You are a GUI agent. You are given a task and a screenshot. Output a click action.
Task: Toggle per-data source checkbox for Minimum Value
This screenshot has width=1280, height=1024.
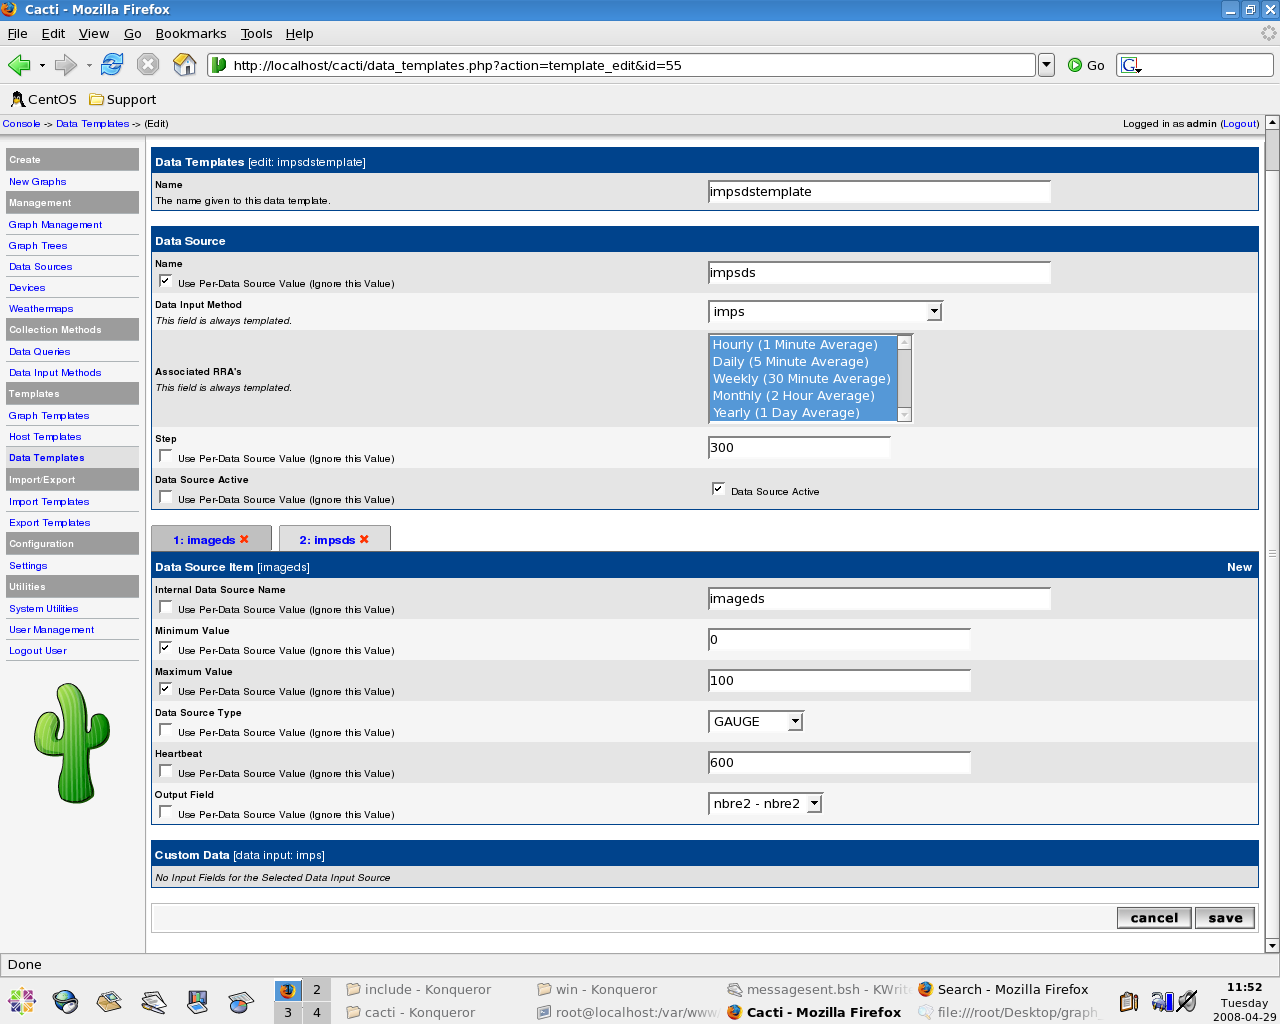pyautogui.click(x=165, y=648)
